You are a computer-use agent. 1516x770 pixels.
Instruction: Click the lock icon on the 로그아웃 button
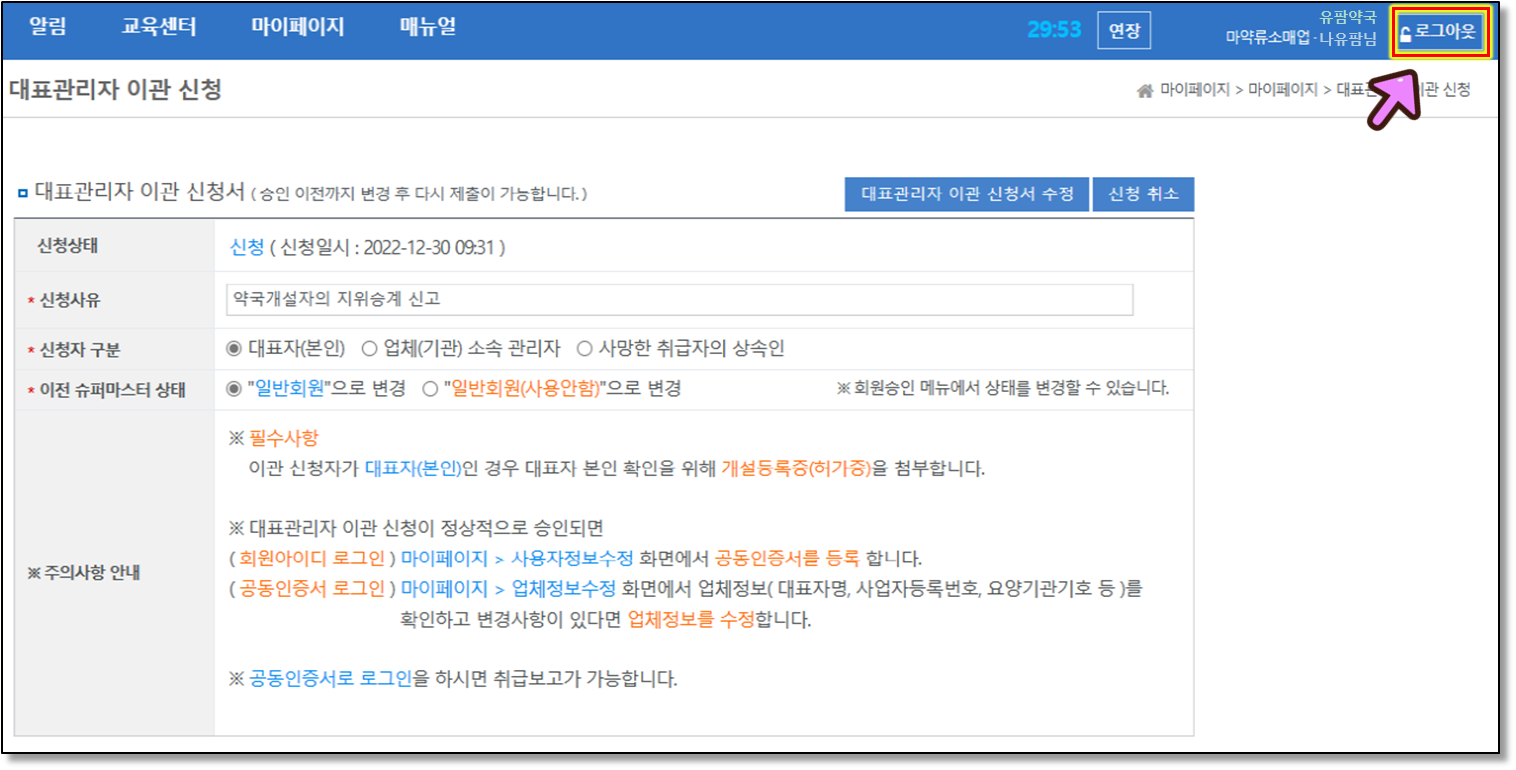click(x=1406, y=34)
